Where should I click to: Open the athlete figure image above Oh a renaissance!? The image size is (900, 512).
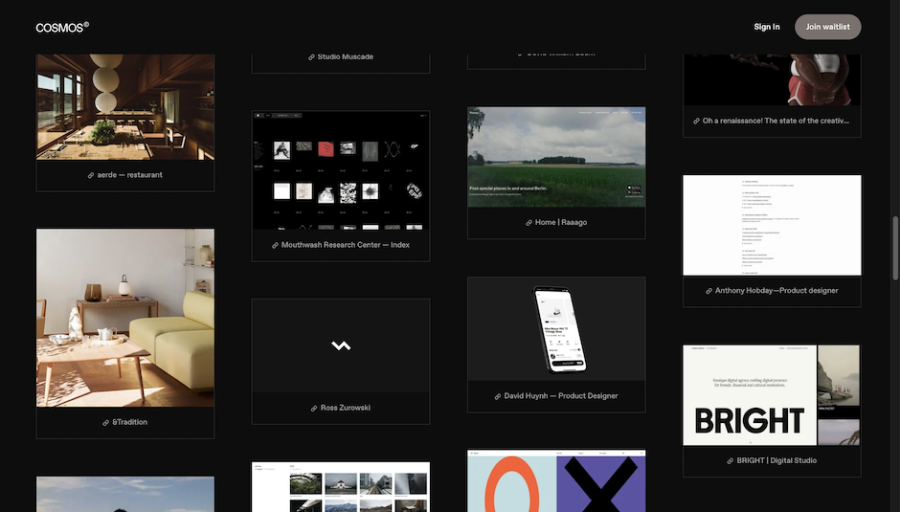click(772, 80)
